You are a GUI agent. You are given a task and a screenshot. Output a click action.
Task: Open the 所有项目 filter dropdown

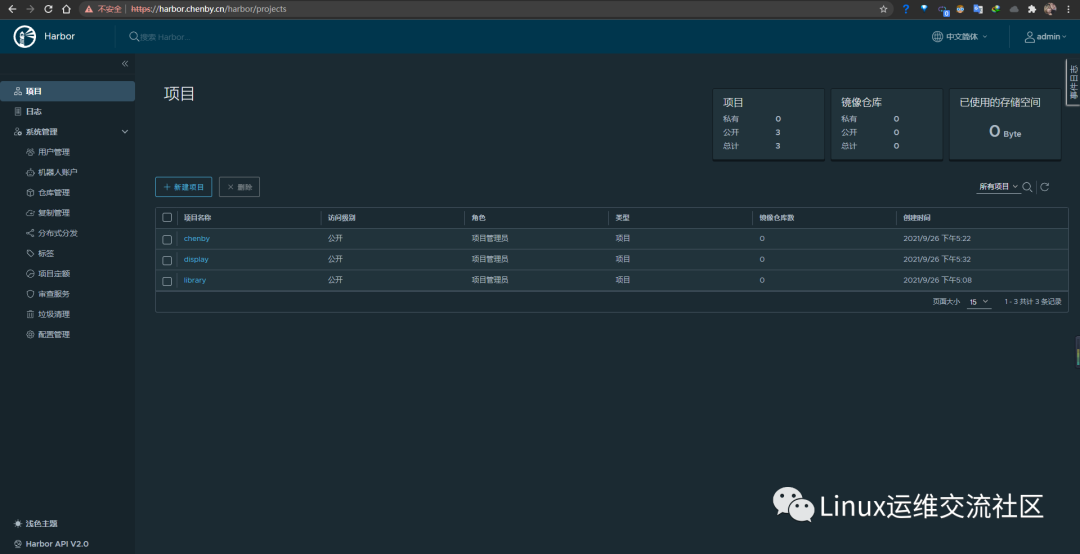[x=998, y=187]
